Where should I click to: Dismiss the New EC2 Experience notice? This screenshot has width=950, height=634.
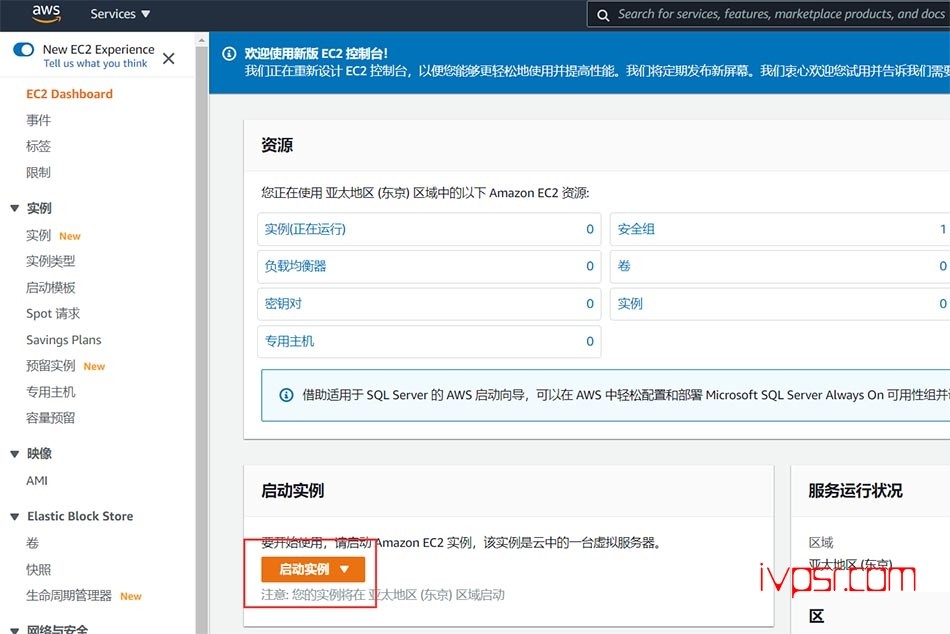[x=168, y=58]
